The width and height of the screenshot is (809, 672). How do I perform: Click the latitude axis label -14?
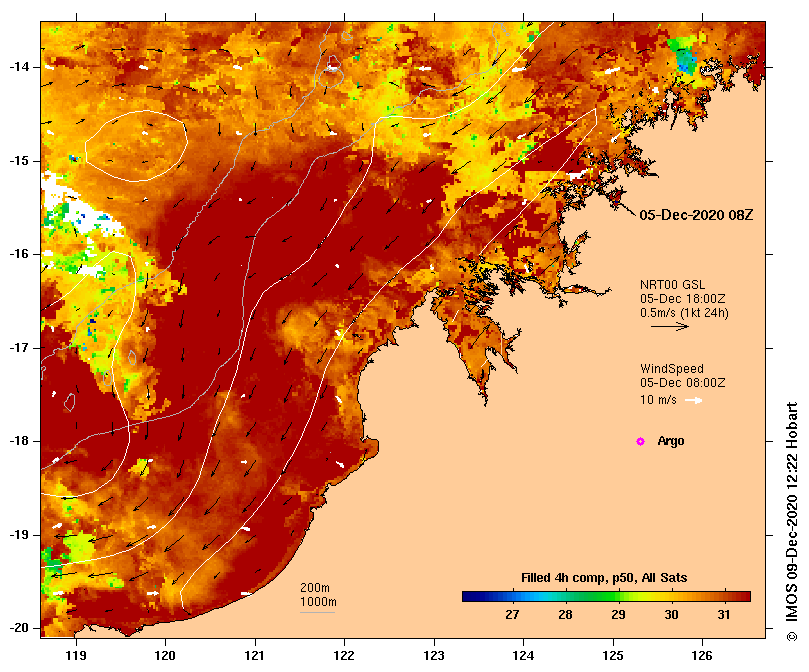click(x=19, y=67)
